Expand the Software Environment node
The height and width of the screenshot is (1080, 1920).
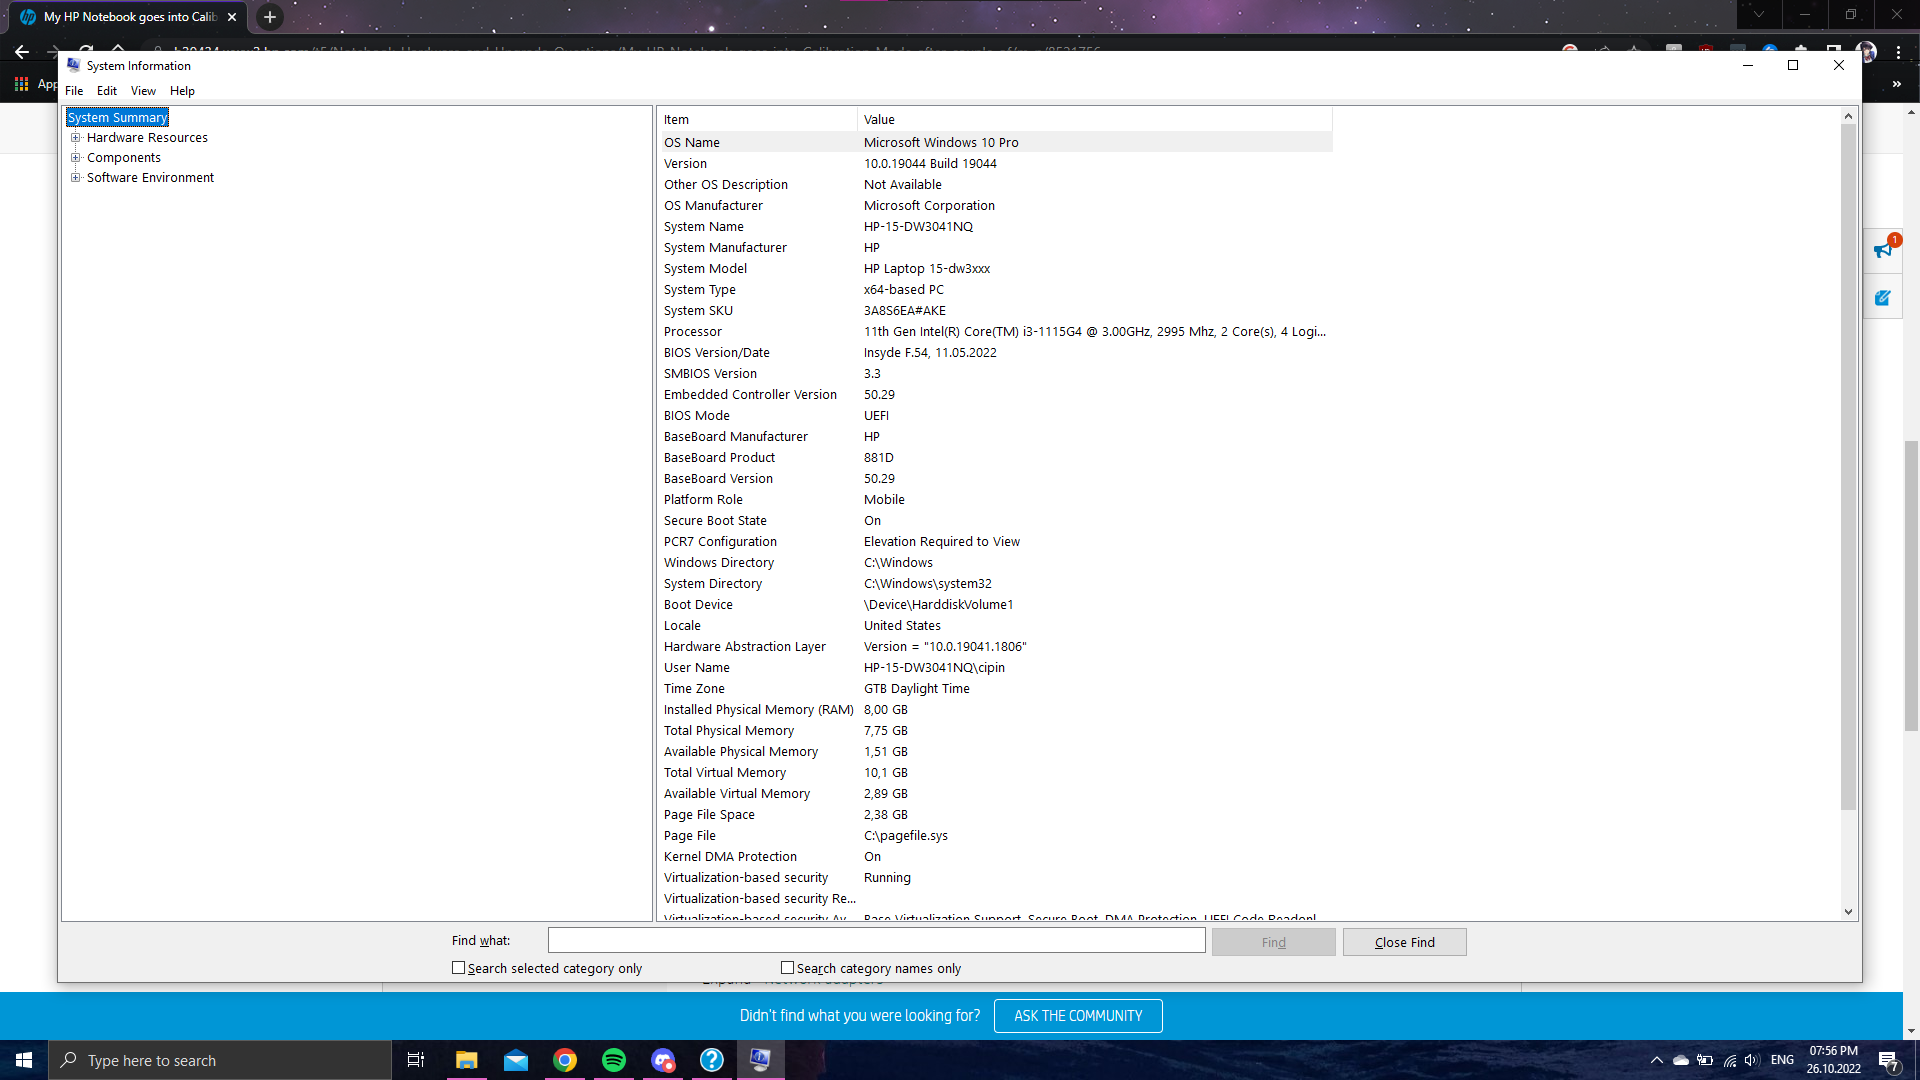tap(77, 177)
